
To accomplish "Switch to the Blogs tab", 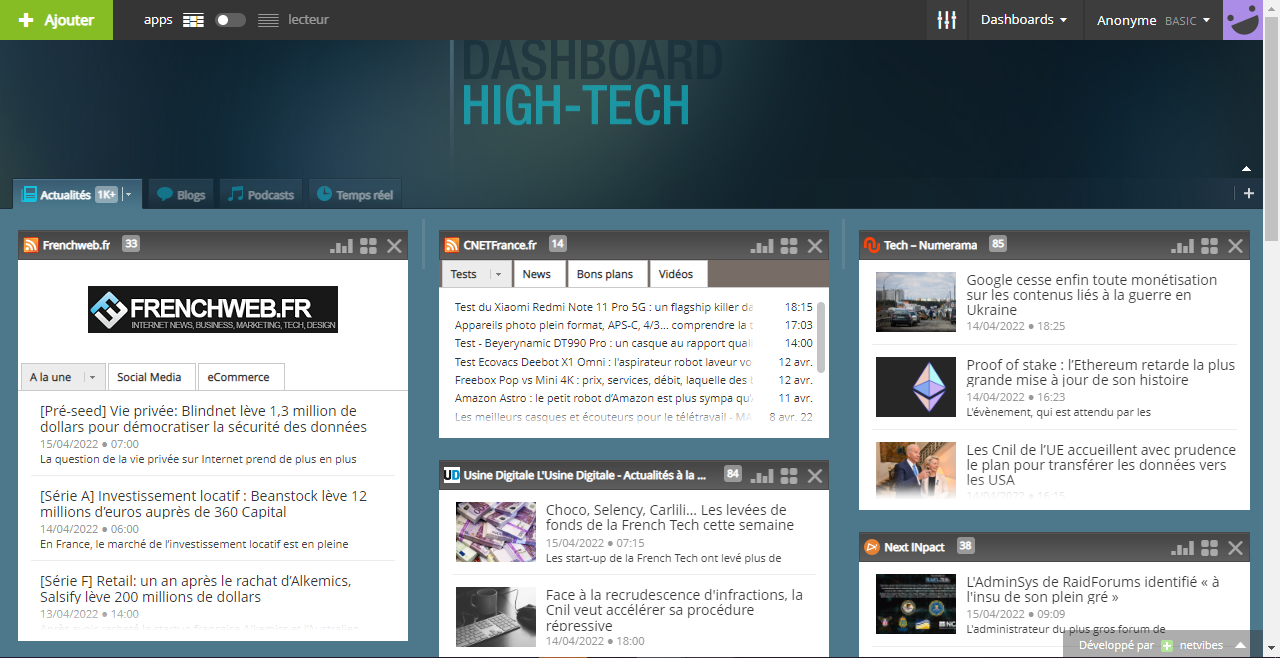I will tap(181, 195).
